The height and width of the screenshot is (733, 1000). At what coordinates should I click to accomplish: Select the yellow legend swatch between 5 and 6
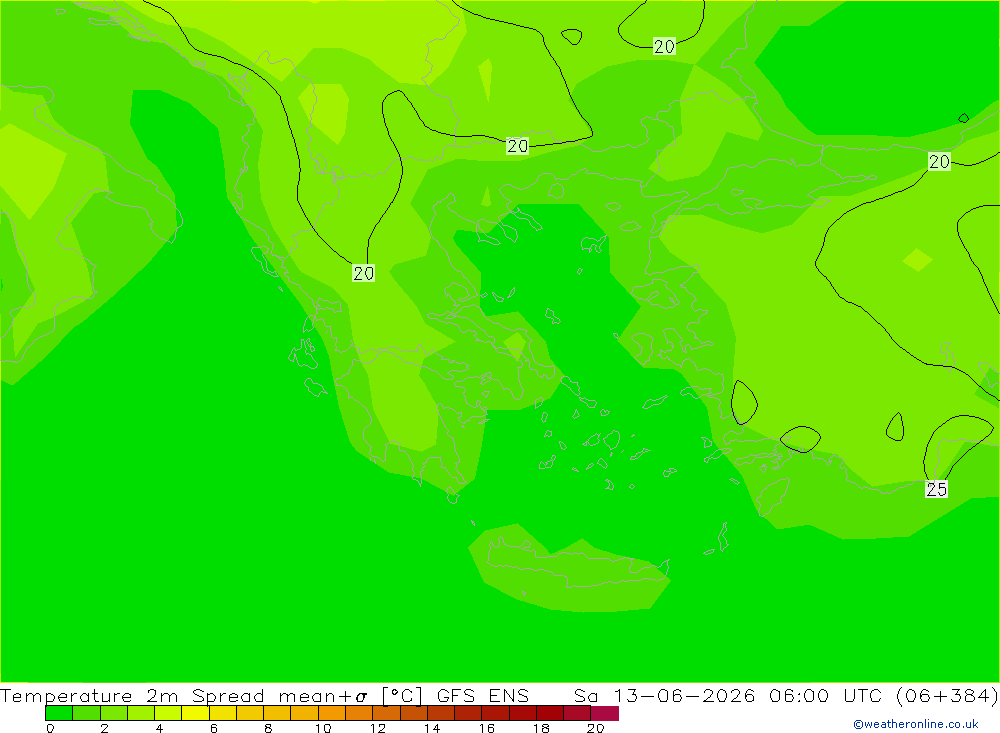point(195,713)
